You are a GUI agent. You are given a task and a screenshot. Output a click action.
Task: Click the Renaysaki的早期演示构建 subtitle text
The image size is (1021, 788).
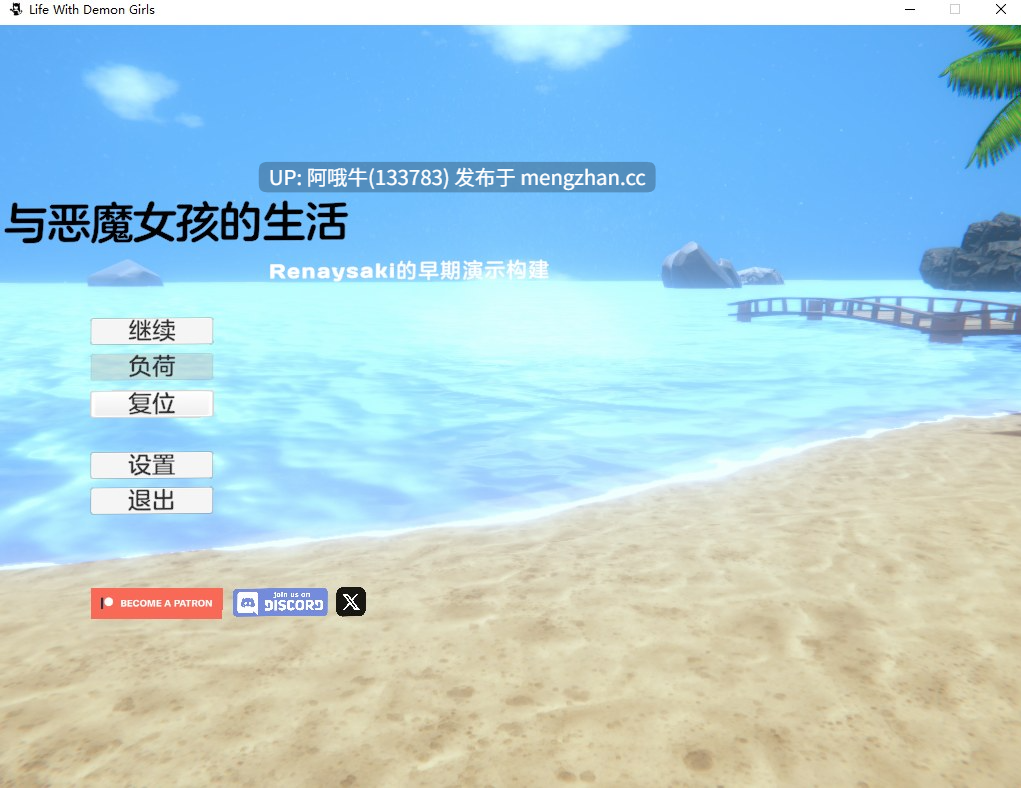point(409,270)
